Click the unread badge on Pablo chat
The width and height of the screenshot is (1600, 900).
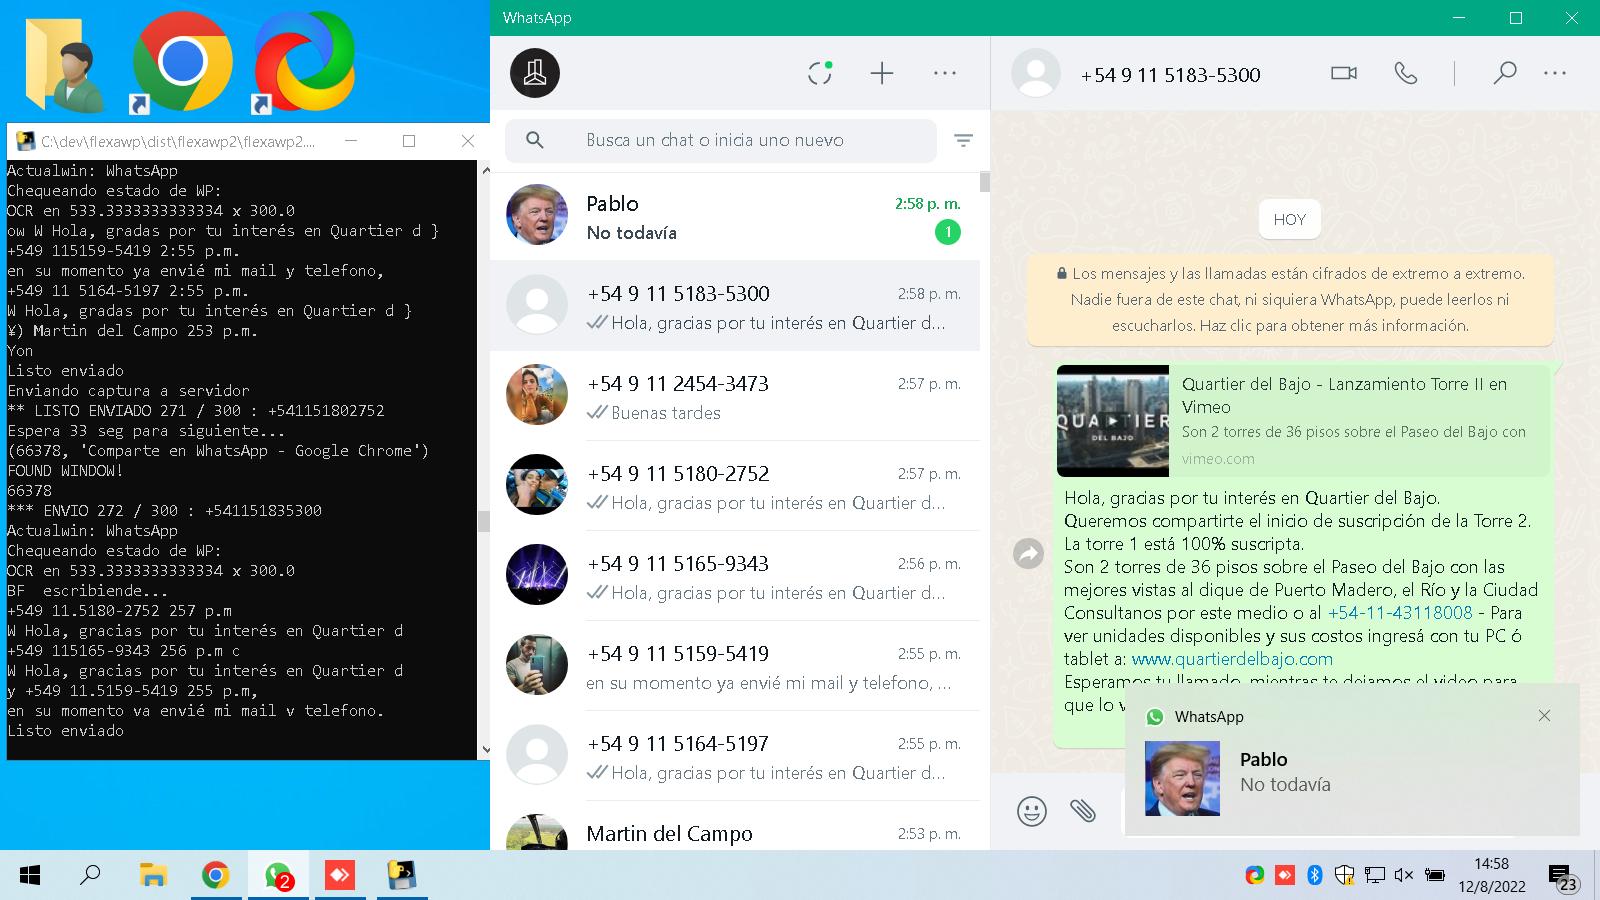(947, 232)
